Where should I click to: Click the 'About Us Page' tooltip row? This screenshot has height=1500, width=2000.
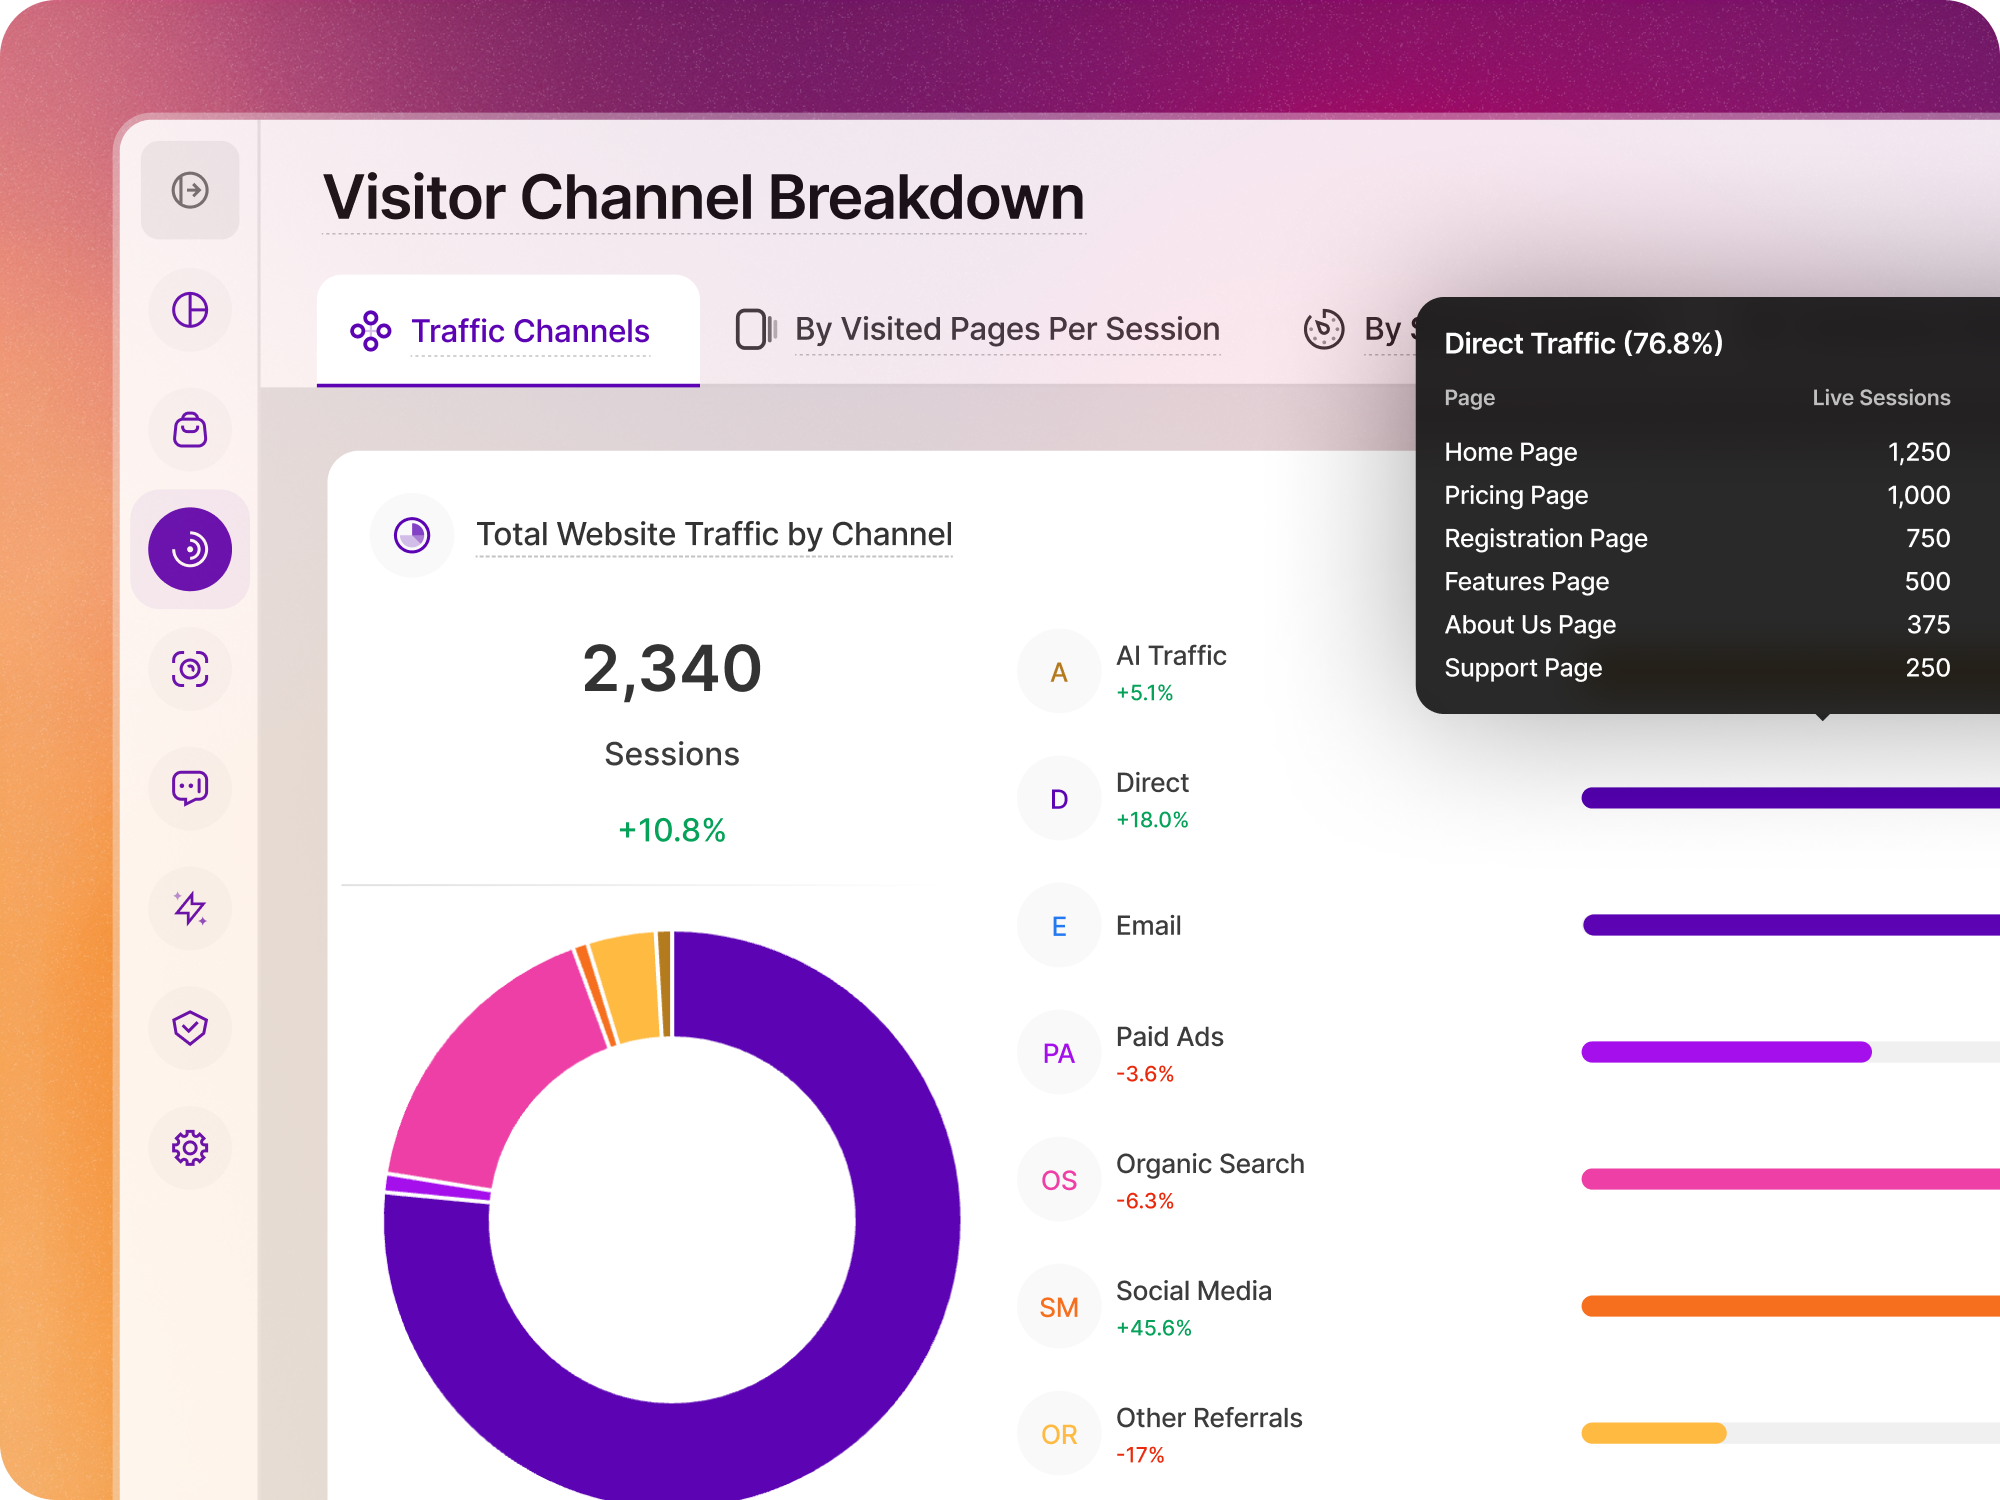coord(1697,624)
